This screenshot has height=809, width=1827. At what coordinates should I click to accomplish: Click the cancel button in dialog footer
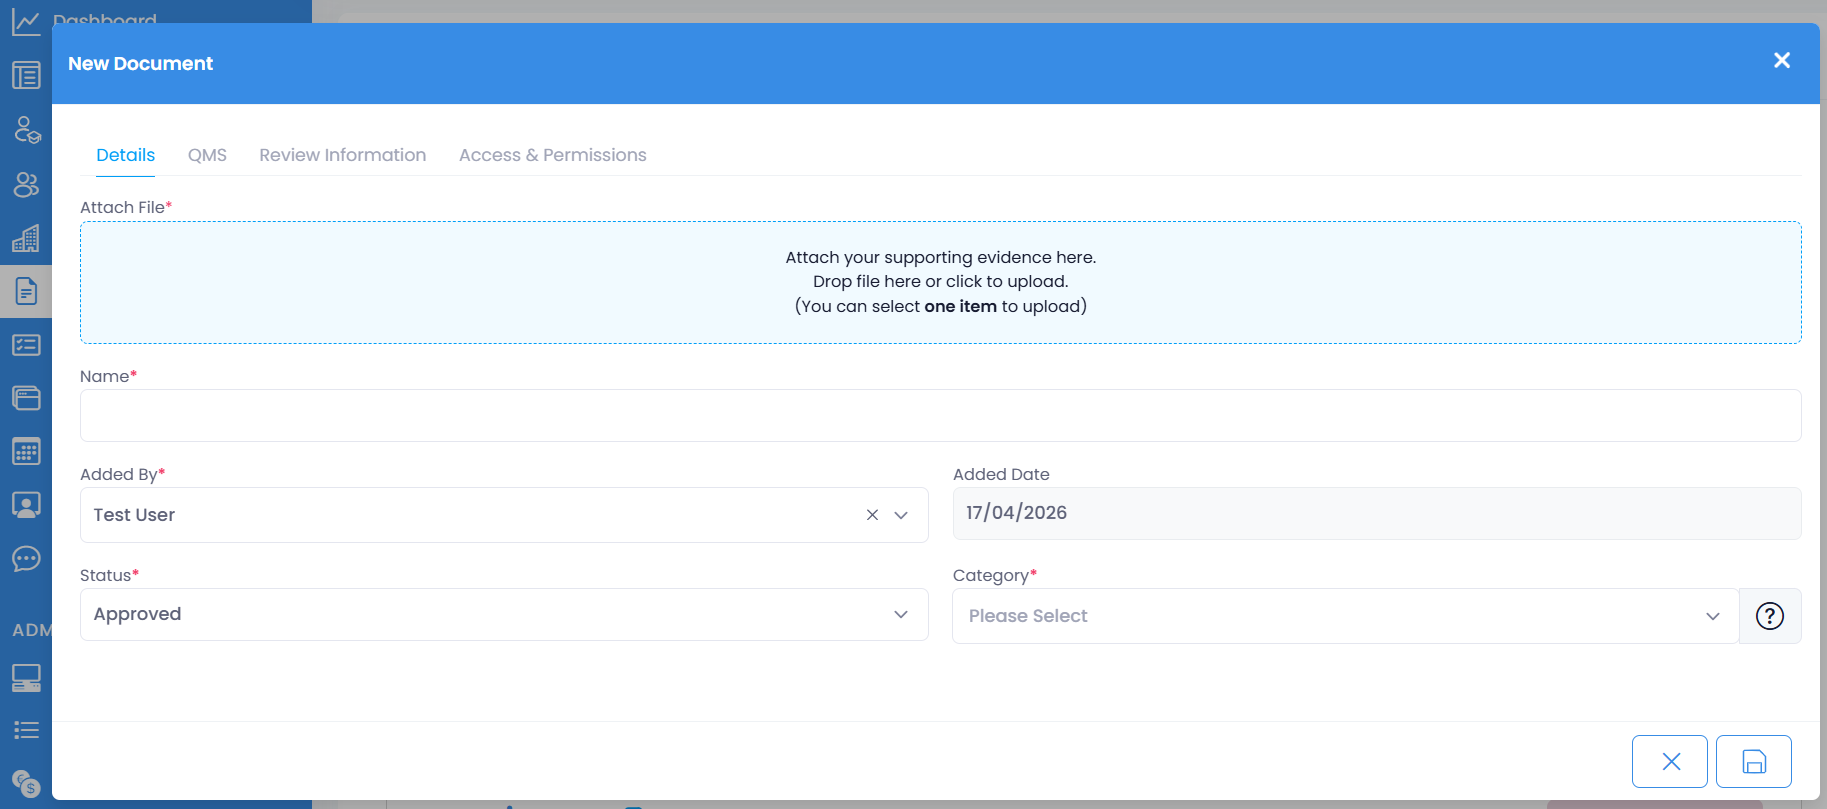point(1669,762)
